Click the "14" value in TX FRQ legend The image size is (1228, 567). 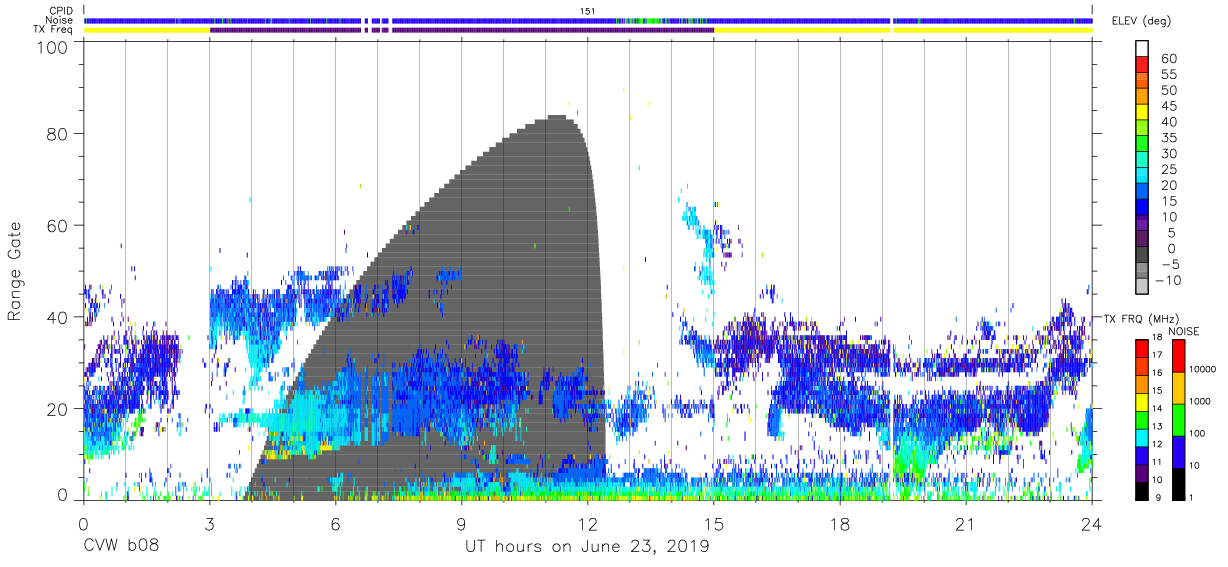point(1156,409)
